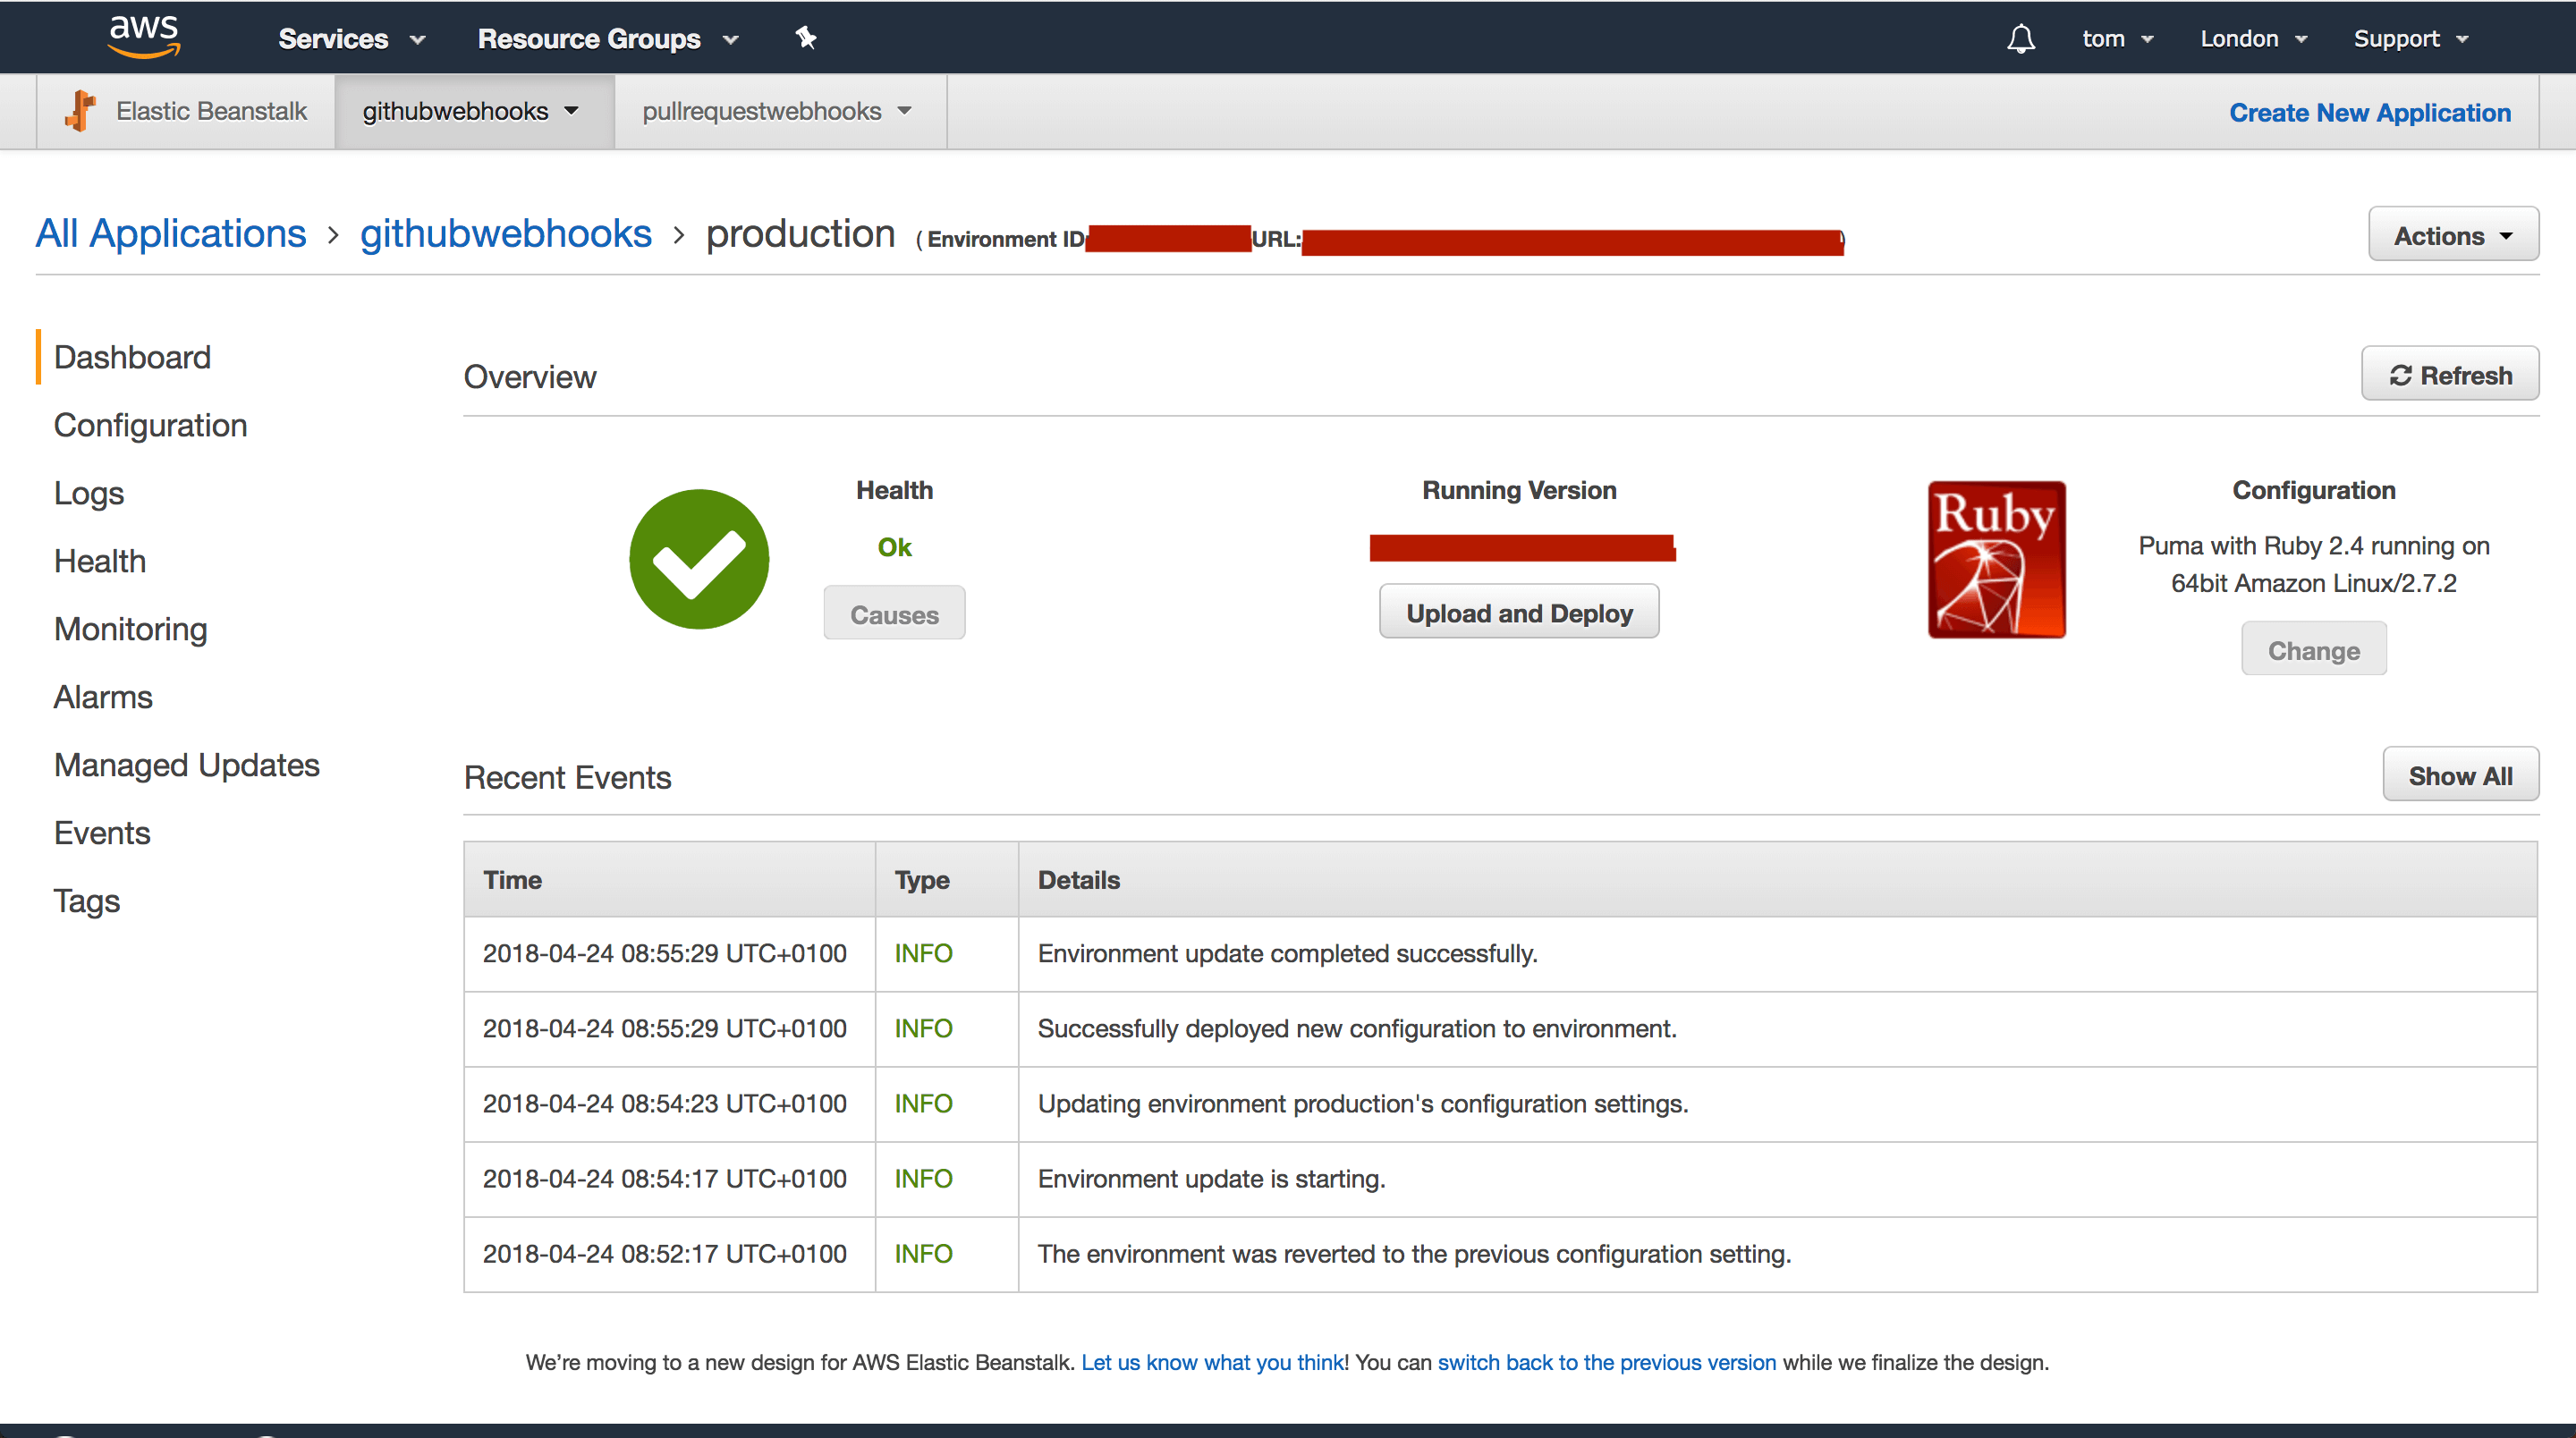Click 'Let us know what you think' link
The image size is (2576, 1438).
[x=1215, y=1362]
